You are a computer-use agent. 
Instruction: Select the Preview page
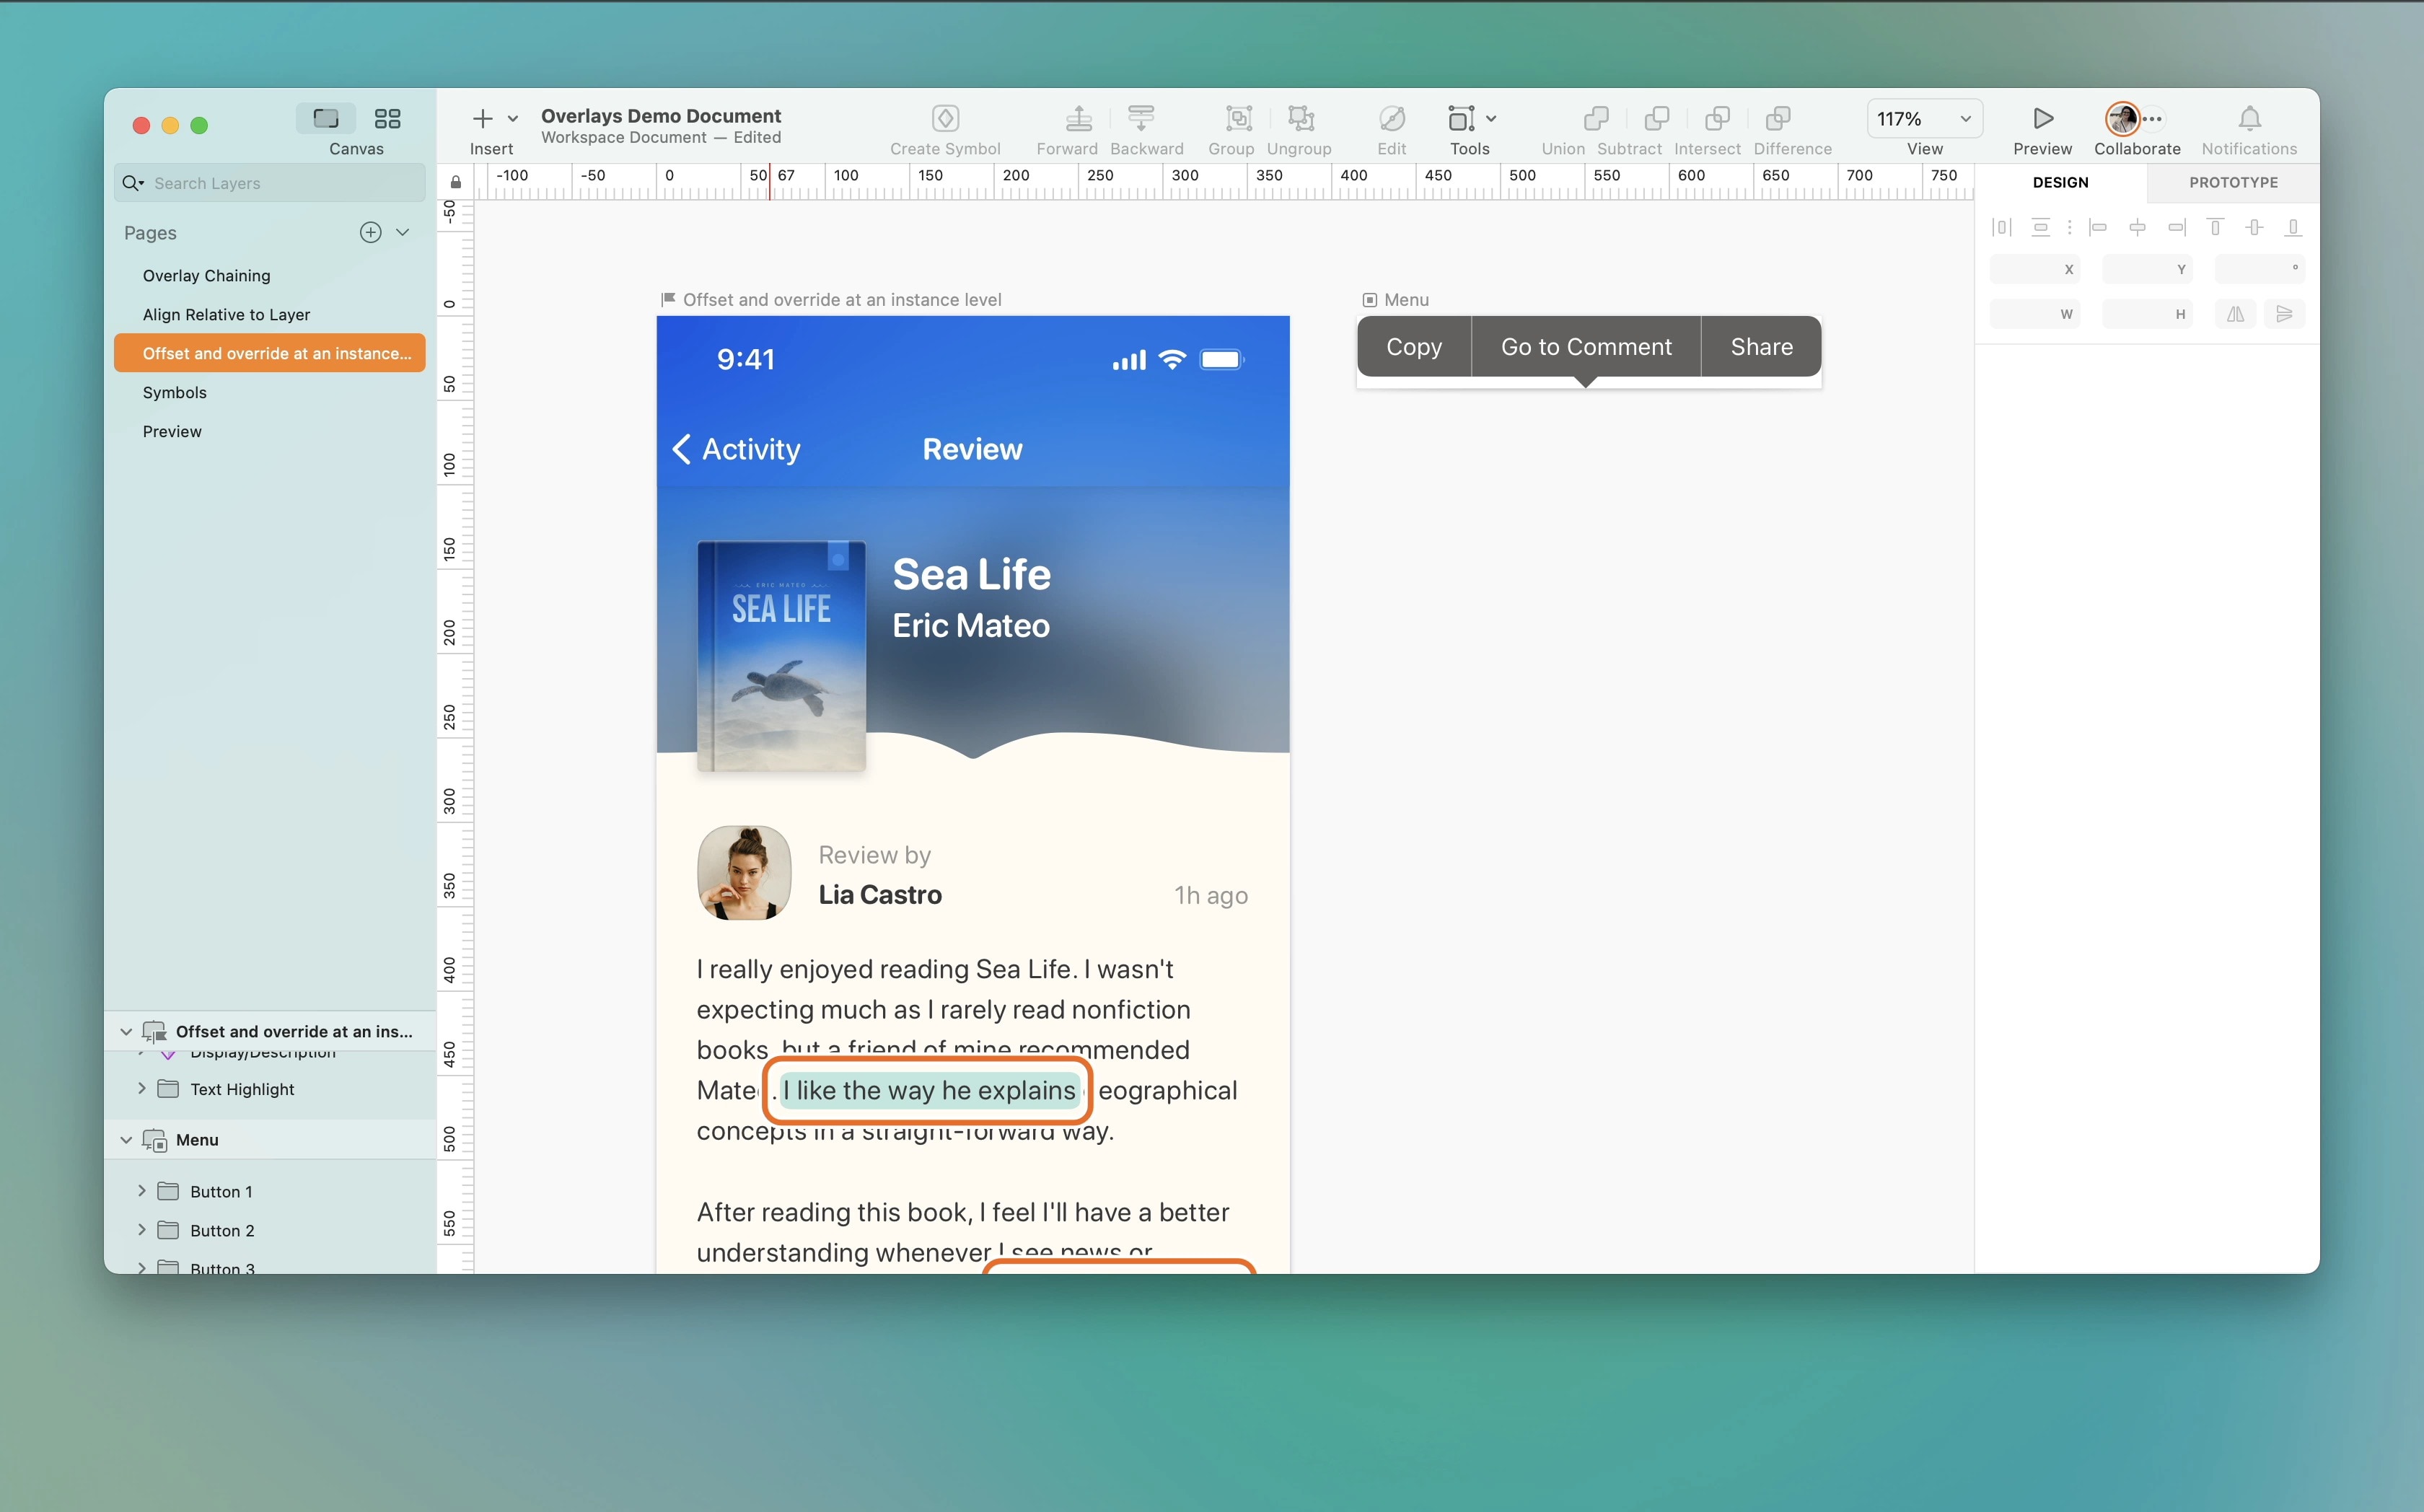point(270,432)
